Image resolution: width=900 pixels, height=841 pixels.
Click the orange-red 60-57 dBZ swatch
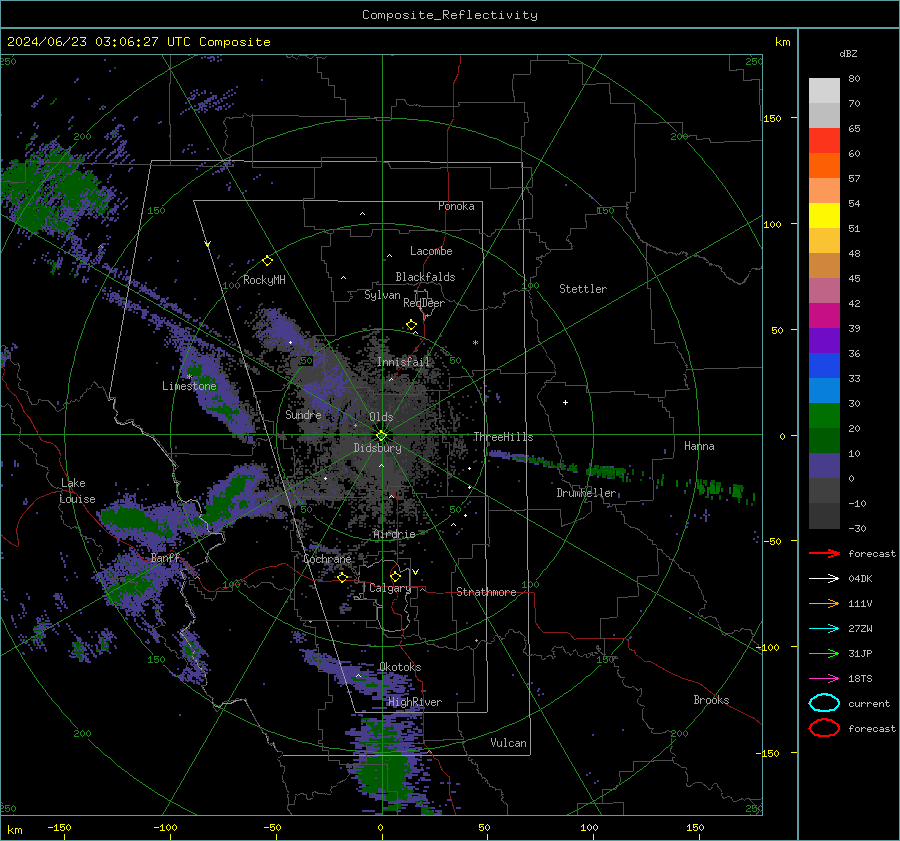tap(824, 166)
